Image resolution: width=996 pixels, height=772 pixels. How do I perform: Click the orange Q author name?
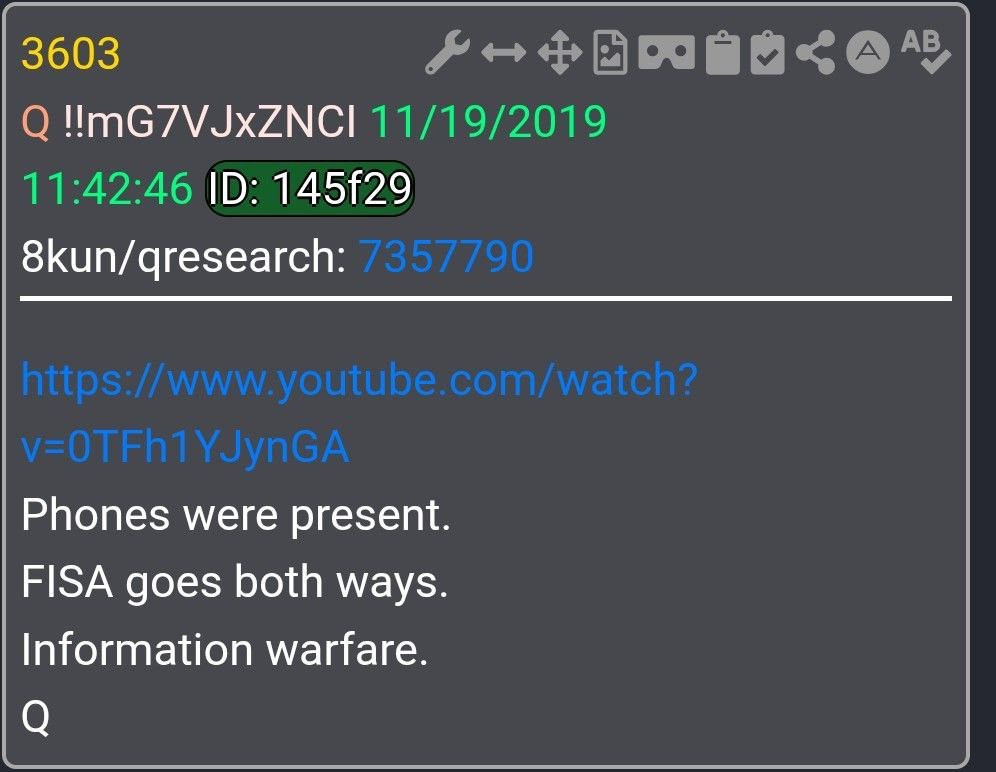(36, 121)
